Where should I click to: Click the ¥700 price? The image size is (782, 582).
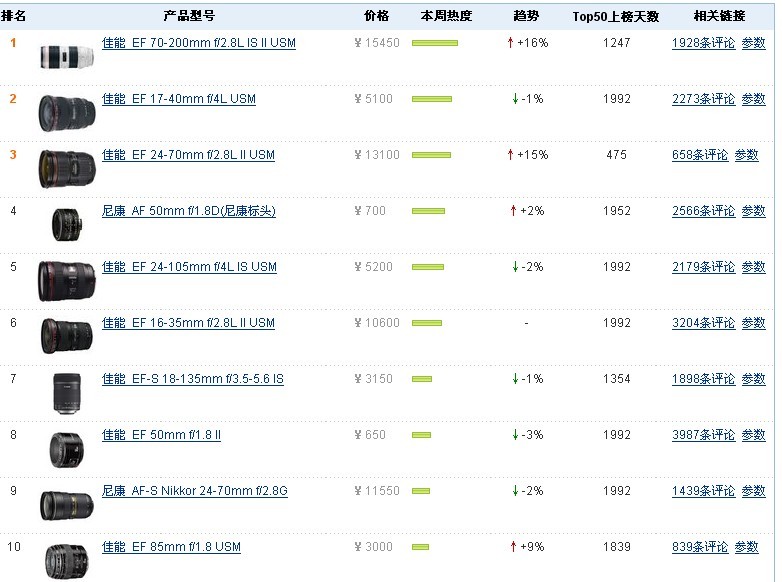pos(370,211)
